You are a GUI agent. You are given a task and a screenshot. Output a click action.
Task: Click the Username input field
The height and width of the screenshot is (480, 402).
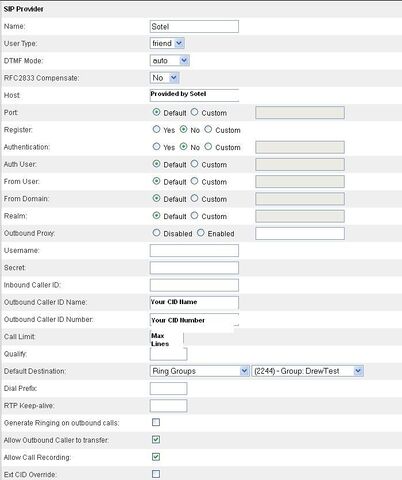pos(194,251)
